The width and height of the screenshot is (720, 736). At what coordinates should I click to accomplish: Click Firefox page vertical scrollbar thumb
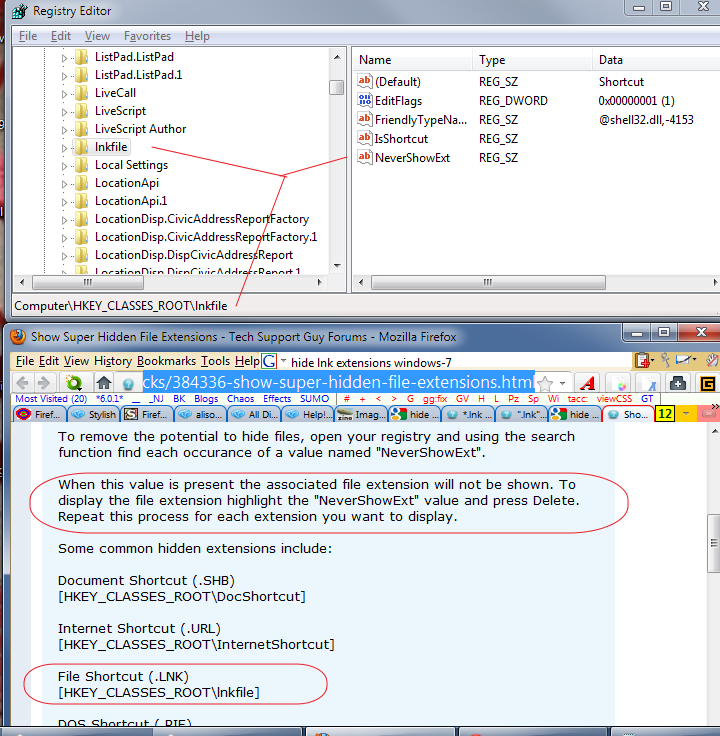tap(714, 544)
